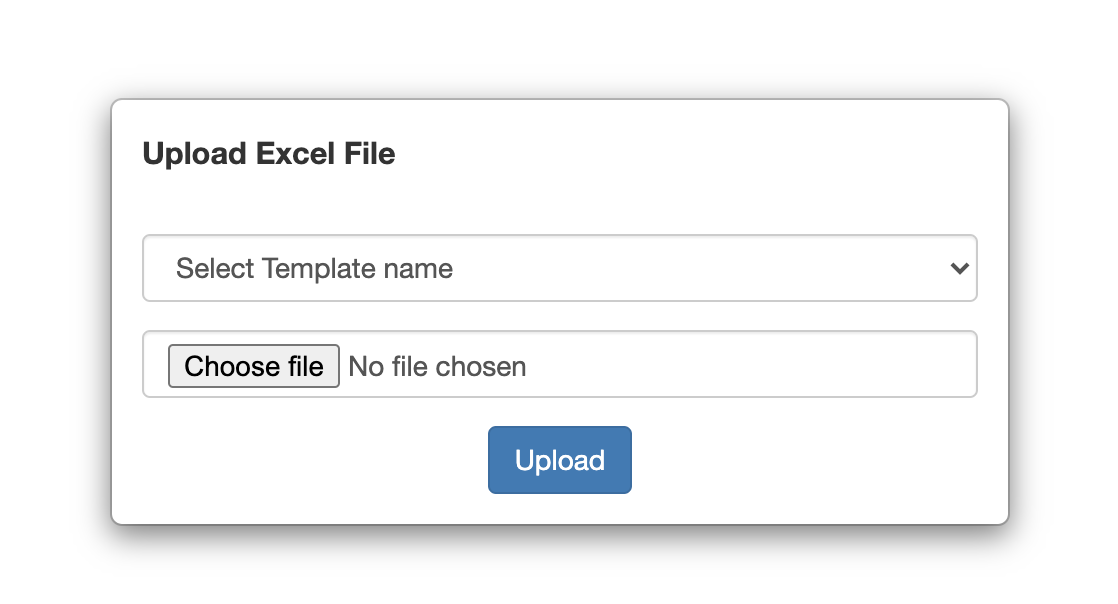The image size is (1118, 604).
Task: Select the 'Select Template name' placeholder text
Action: pyautogui.click(x=314, y=269)
